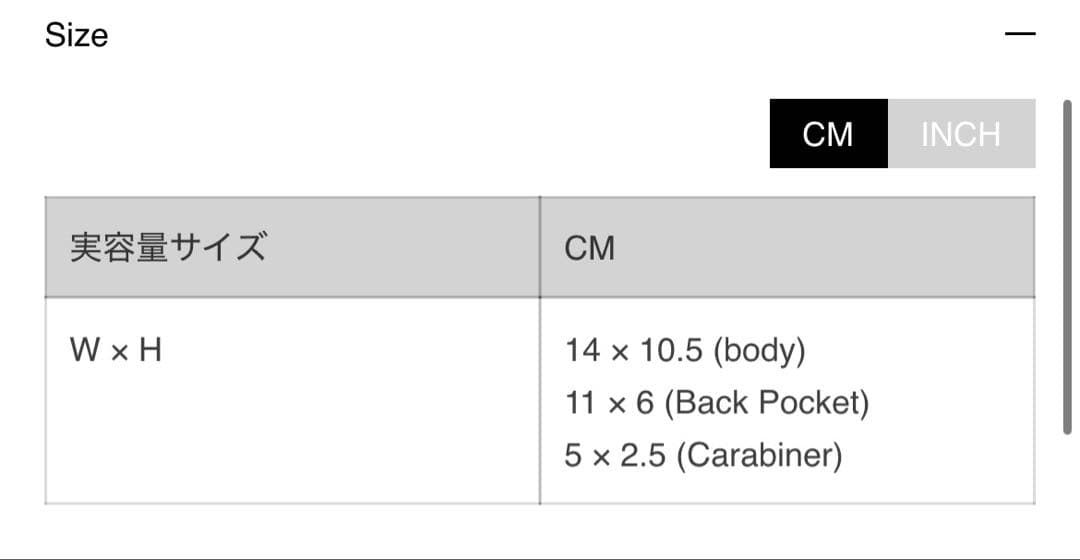Click the word "Carabiner" in the table
1080x560 pixels.
pyautogui.click(x=759, y=456)
